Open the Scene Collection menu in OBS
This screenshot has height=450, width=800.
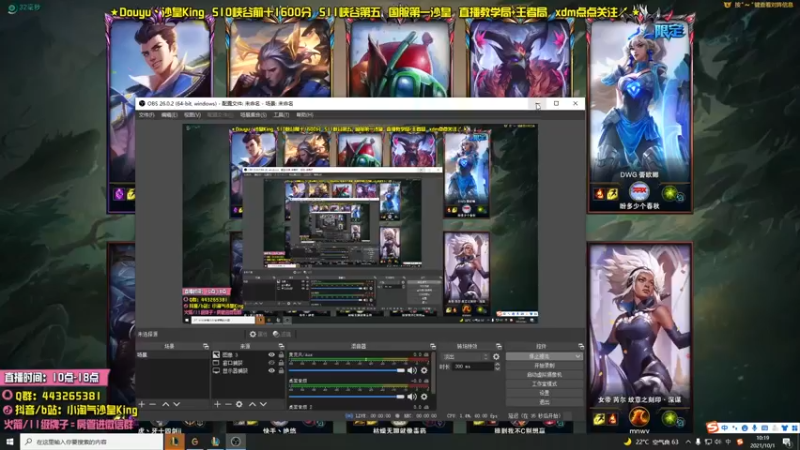253,115
